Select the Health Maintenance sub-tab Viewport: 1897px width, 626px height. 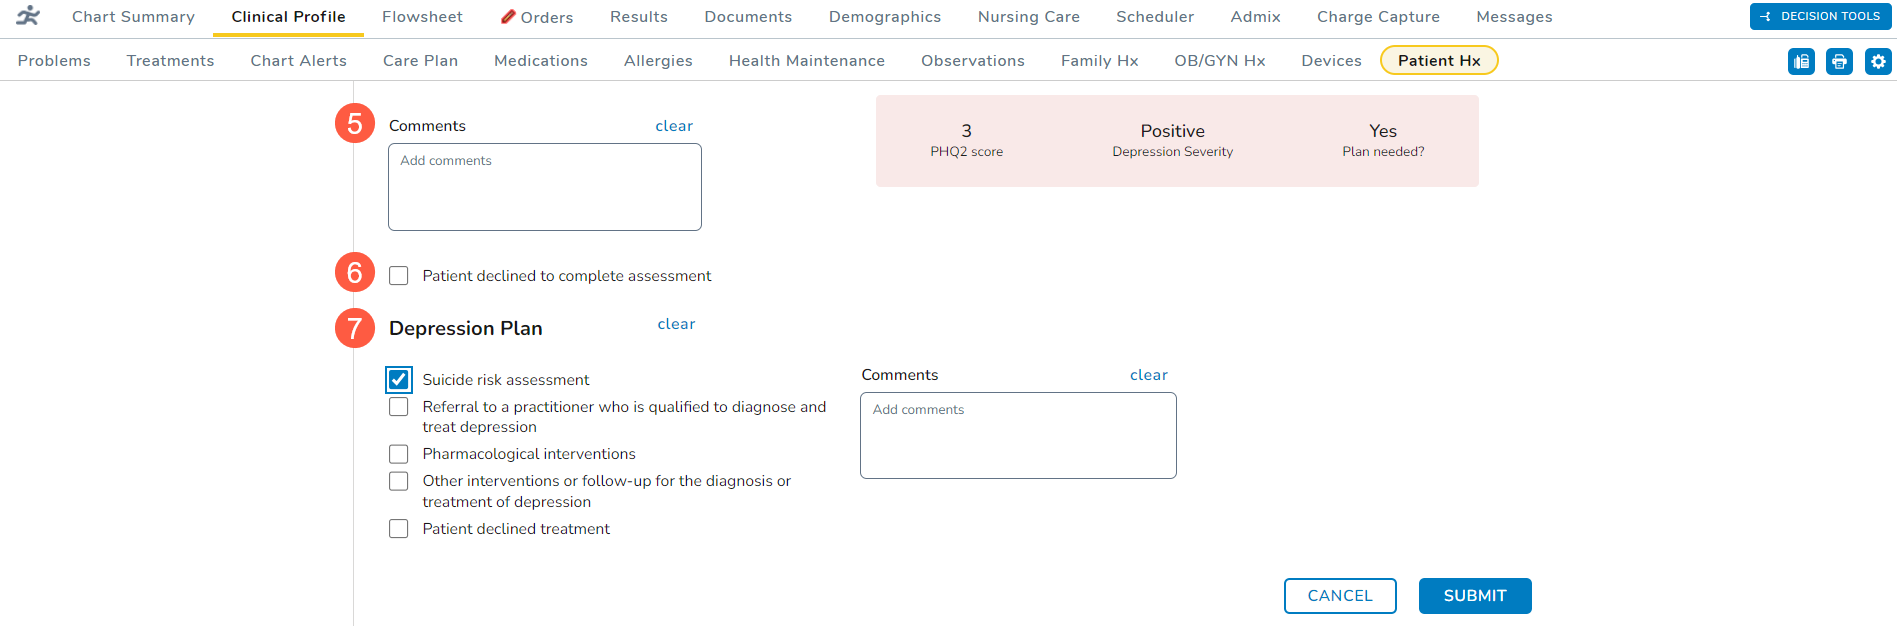[x=806, y=61]
